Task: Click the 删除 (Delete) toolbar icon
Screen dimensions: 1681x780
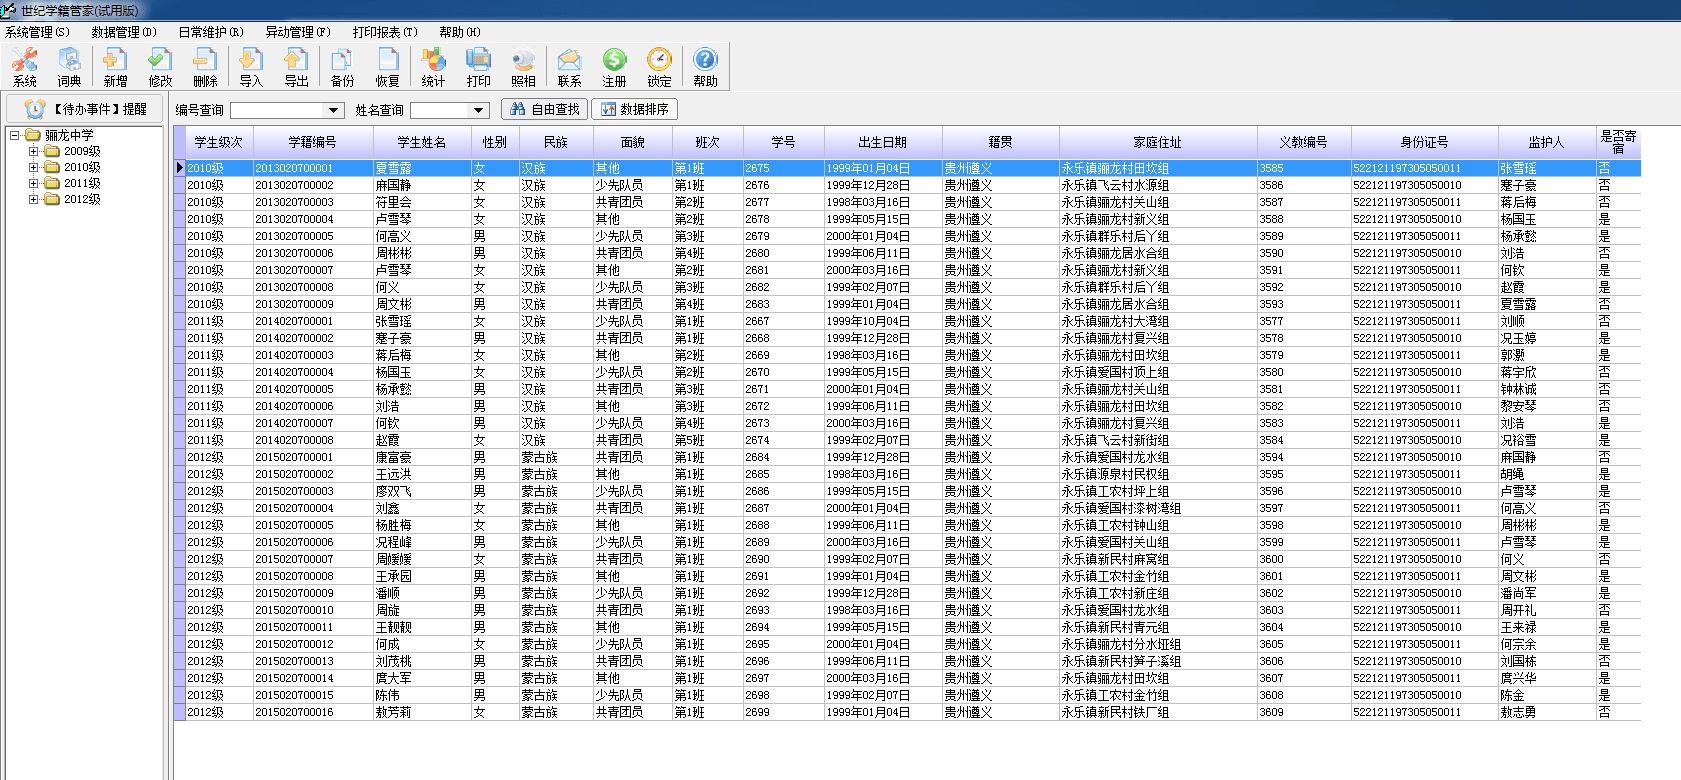Action: pyautogui.click(x=205, y=66)
